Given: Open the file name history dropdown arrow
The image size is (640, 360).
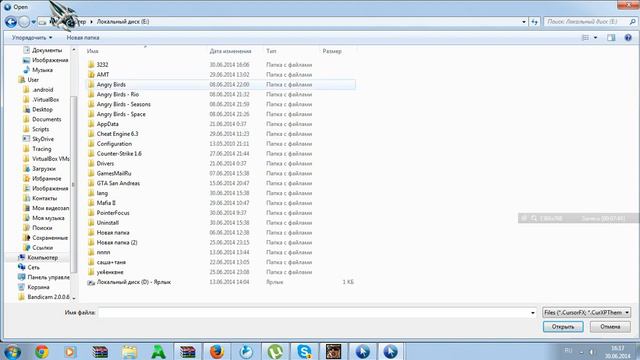Looking at the screenshot, I should (x=533, y=313).
